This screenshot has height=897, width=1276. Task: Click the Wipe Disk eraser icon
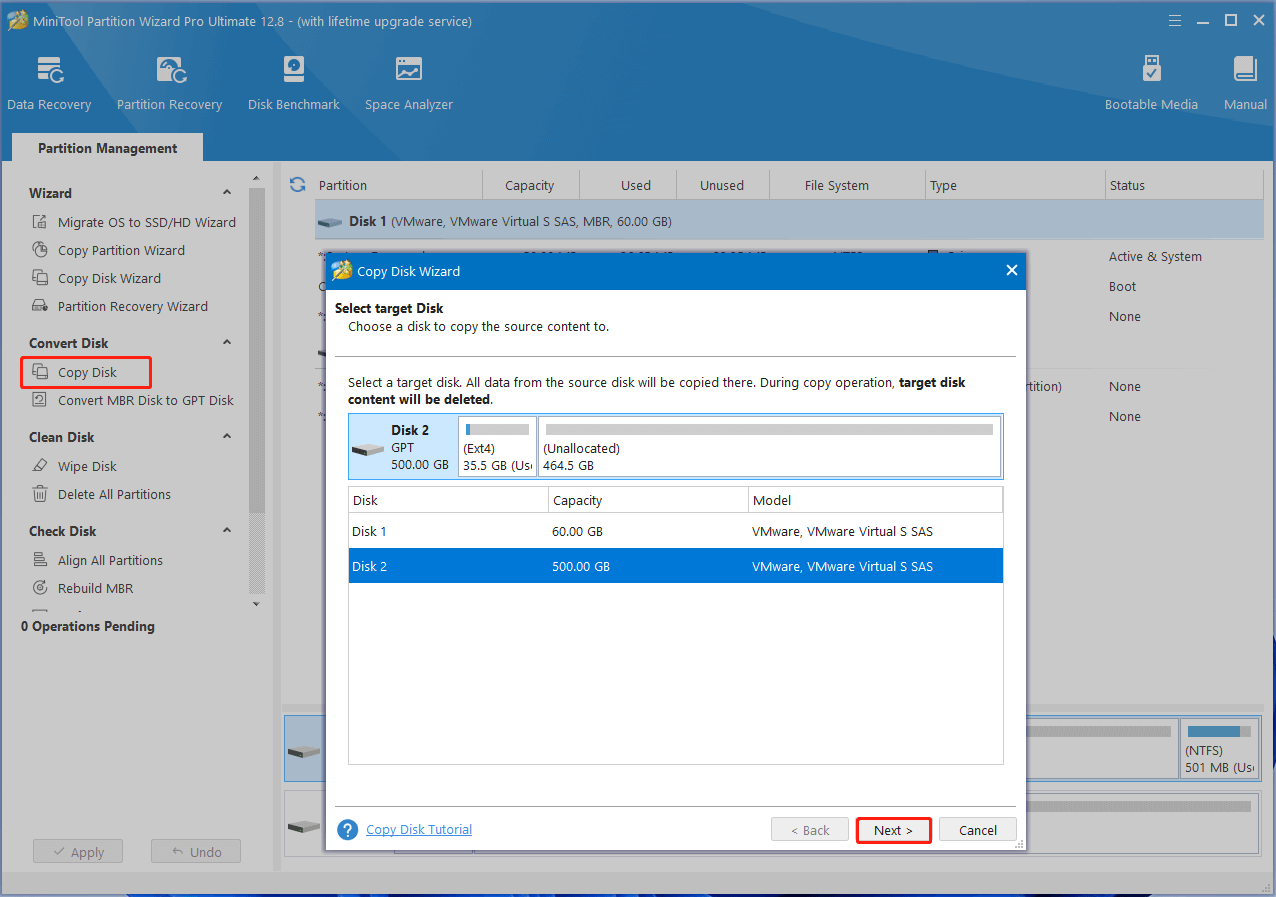[x=40, y=466]
